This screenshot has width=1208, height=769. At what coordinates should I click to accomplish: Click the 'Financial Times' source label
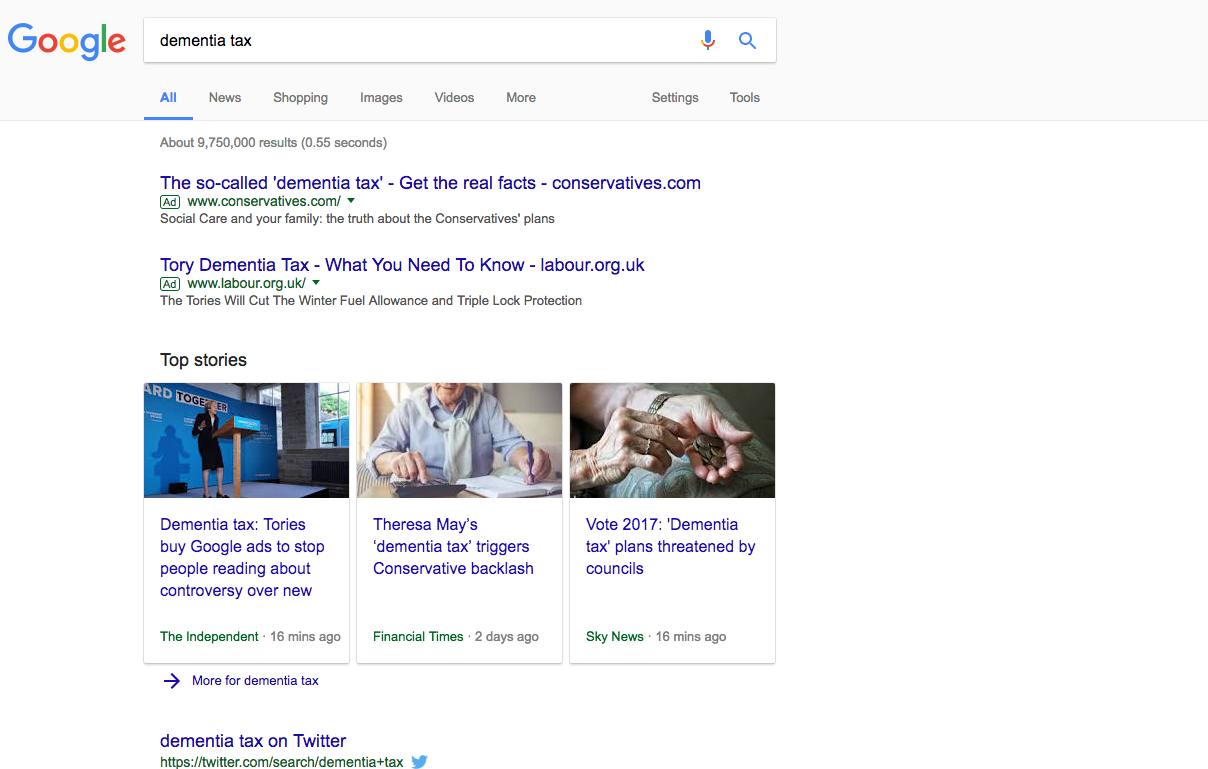tap(418, 636)
